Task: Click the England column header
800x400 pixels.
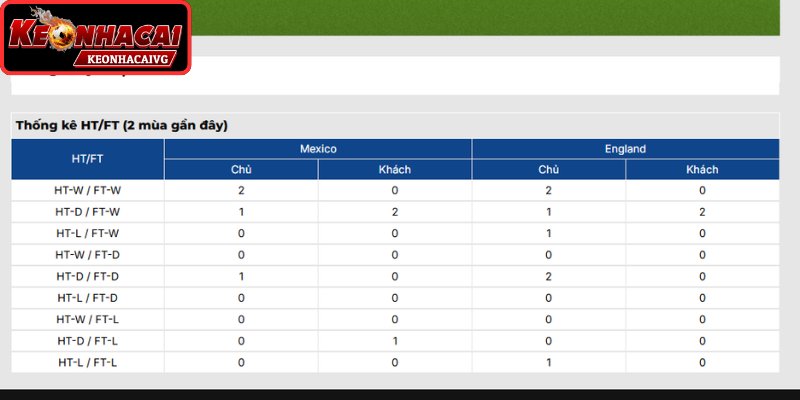Action: 626,149
